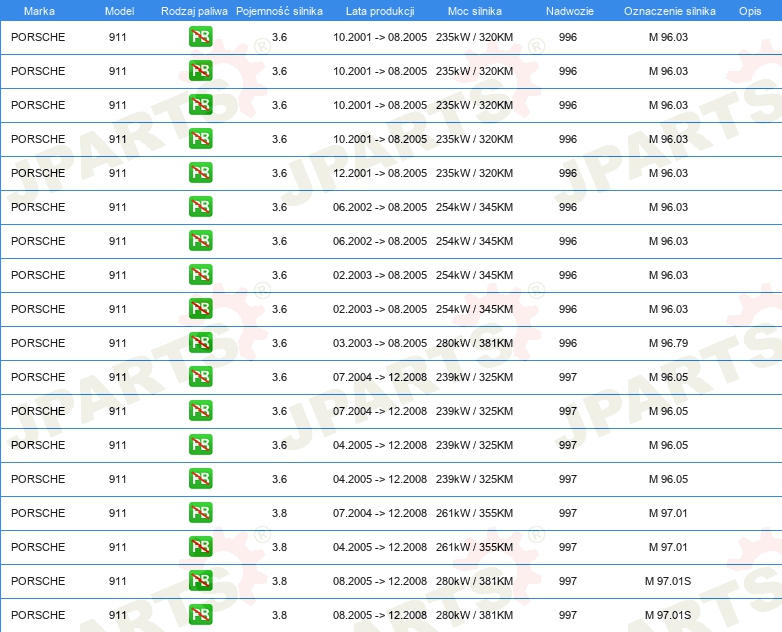Click '08.2005 -> 12.2008' in the bottommost row
Screen dimensions: 782x632
380,615
